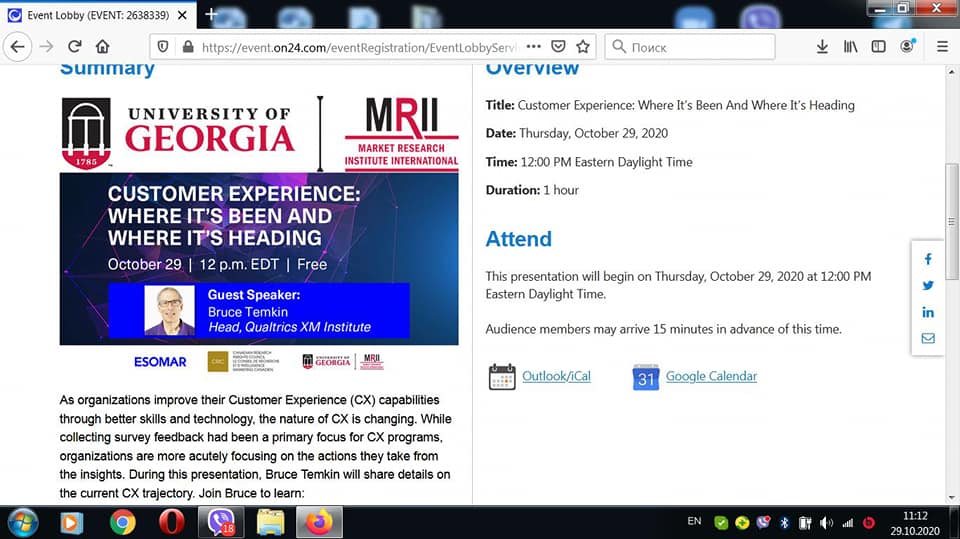Screen dimensions: 960x539
Task: Save the page to Pocket
Action: [x=559, y=47]
